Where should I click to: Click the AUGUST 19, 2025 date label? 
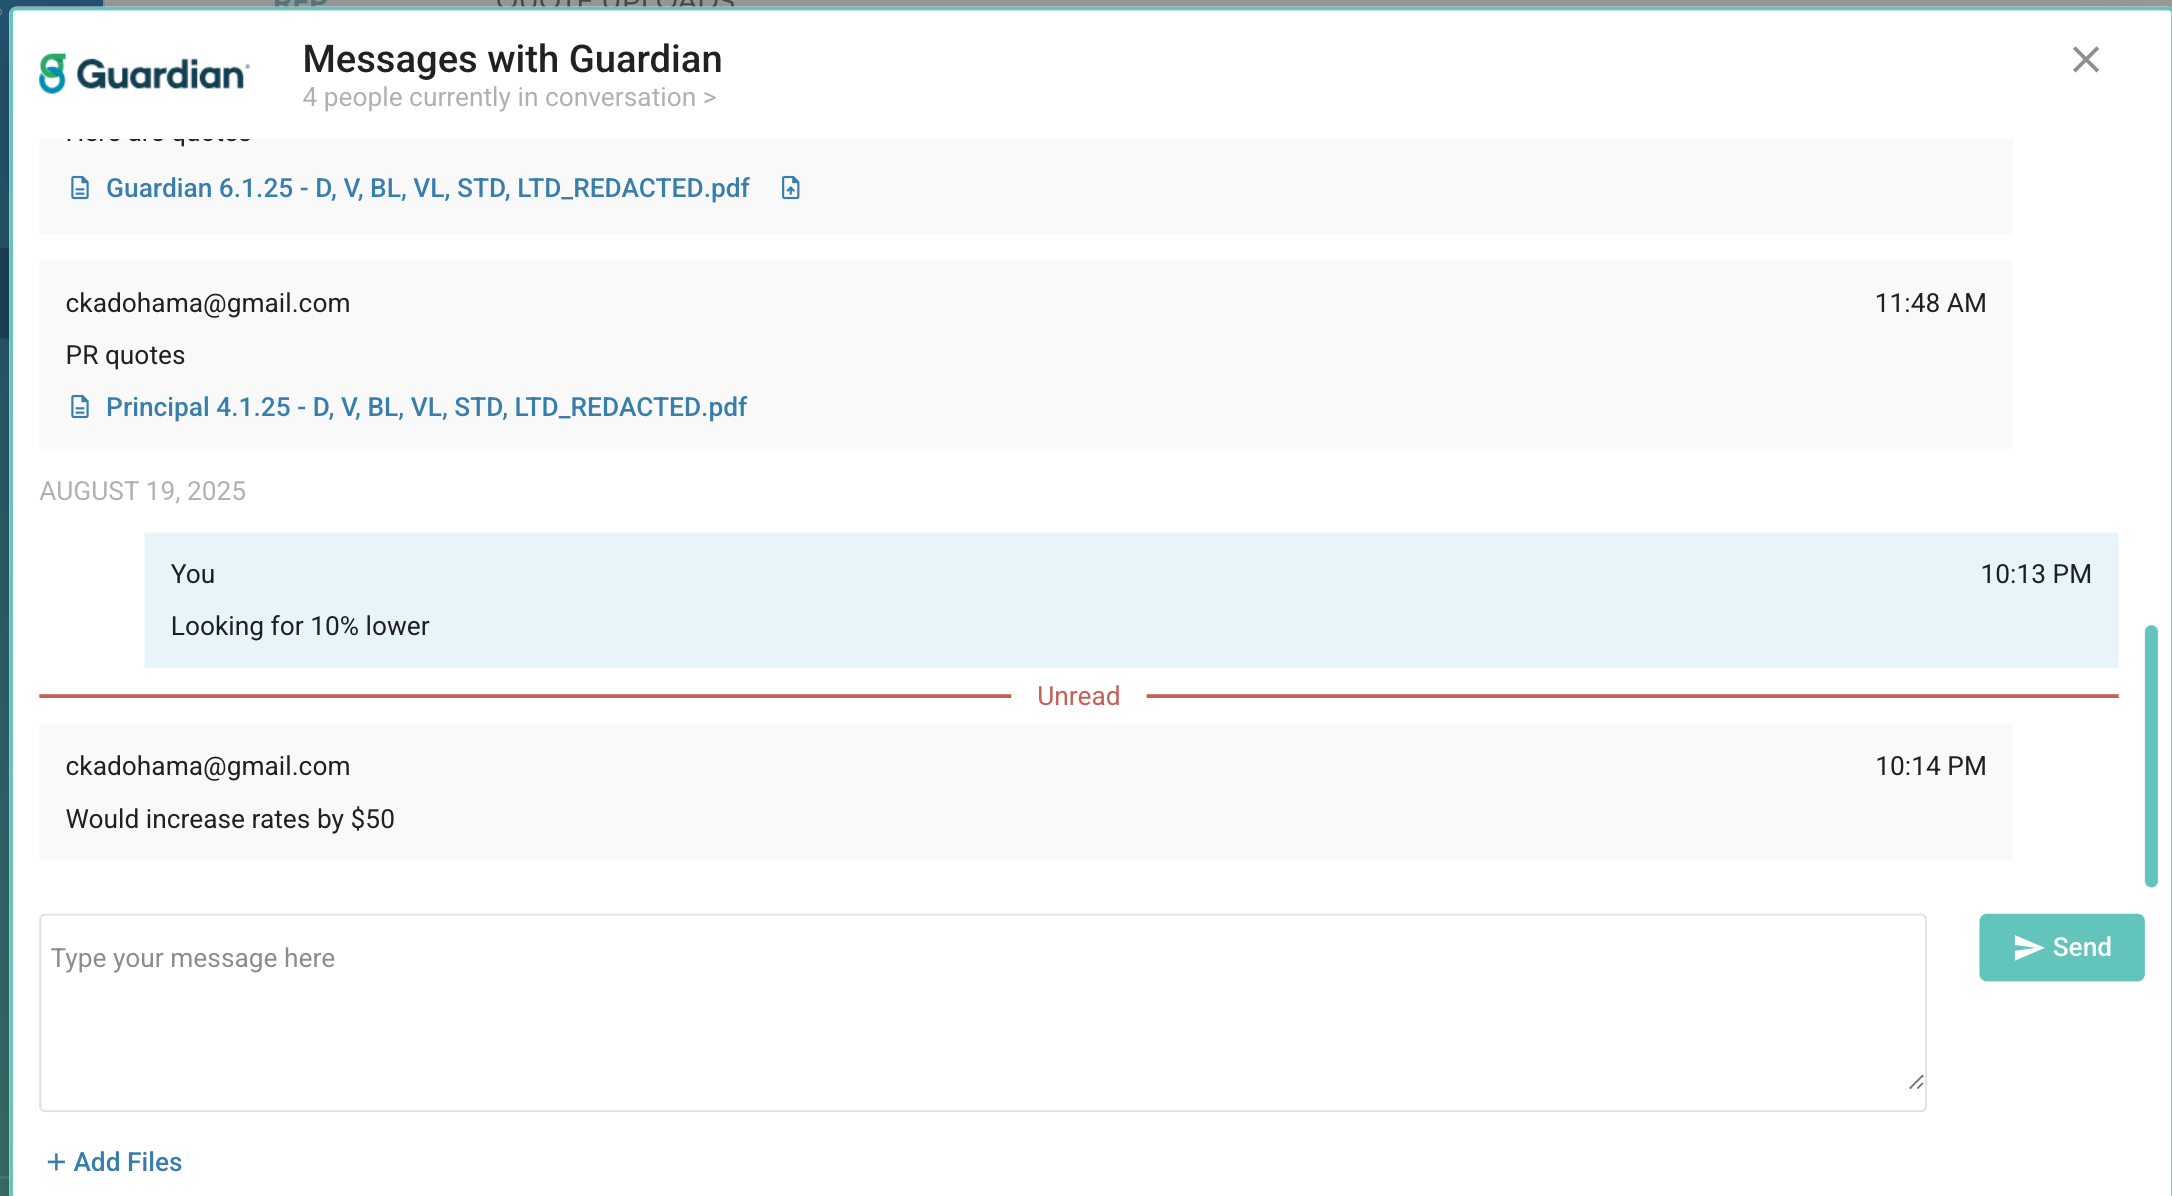(142, 491)
